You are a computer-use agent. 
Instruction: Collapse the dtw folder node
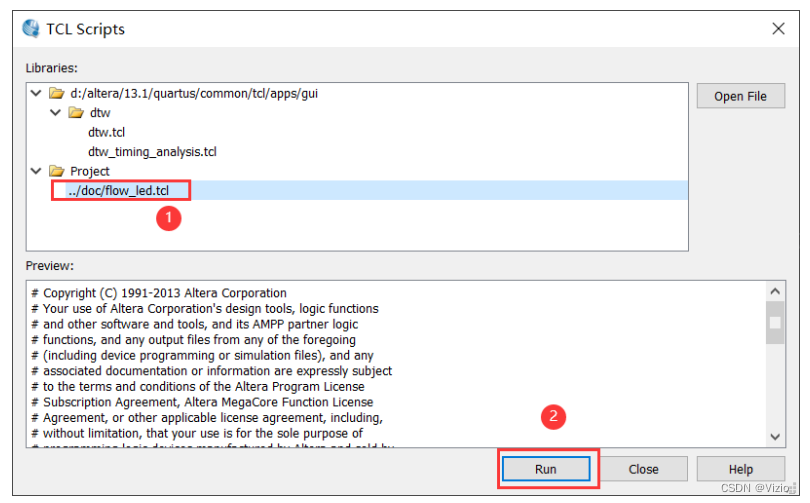click(55, 113)
